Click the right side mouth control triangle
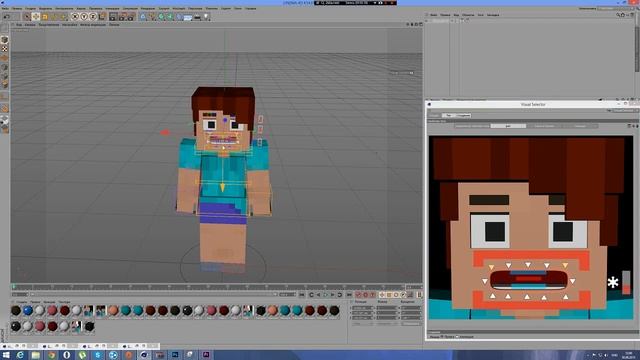 pyautogui.click(x=572, y=281)
